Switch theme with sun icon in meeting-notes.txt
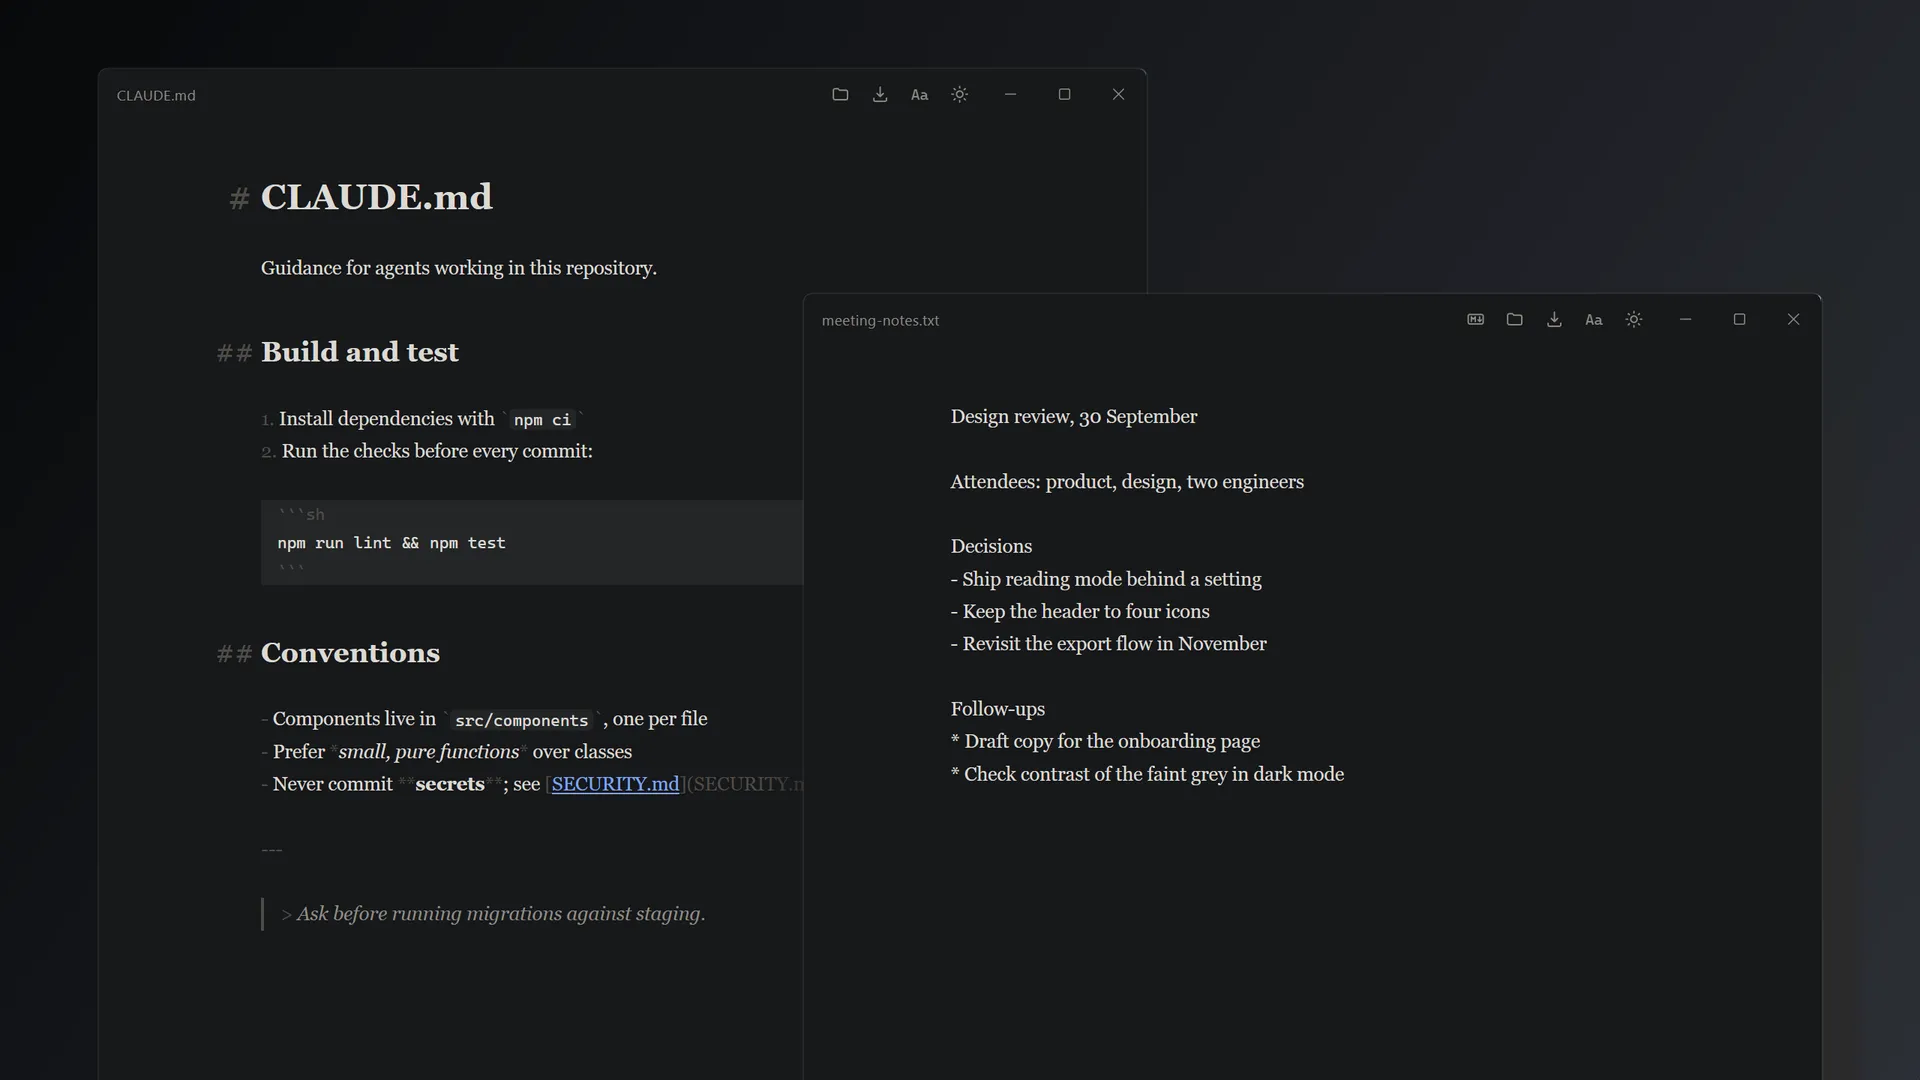The height and width of the screenshot is (1080, 1920). click(1634, 320)
